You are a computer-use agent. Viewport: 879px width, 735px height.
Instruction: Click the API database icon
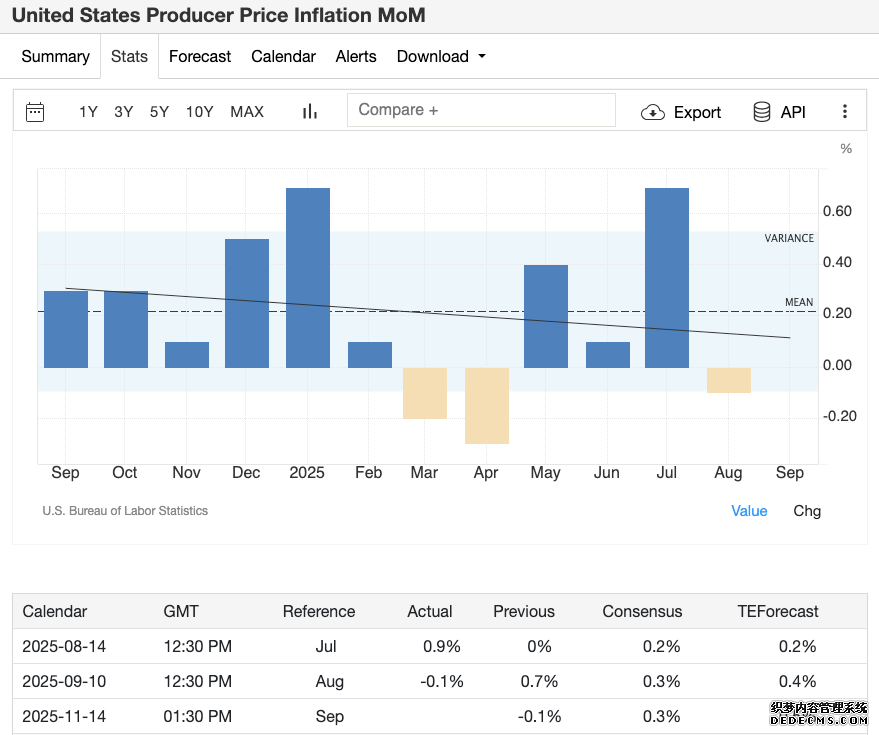point(761,112)
